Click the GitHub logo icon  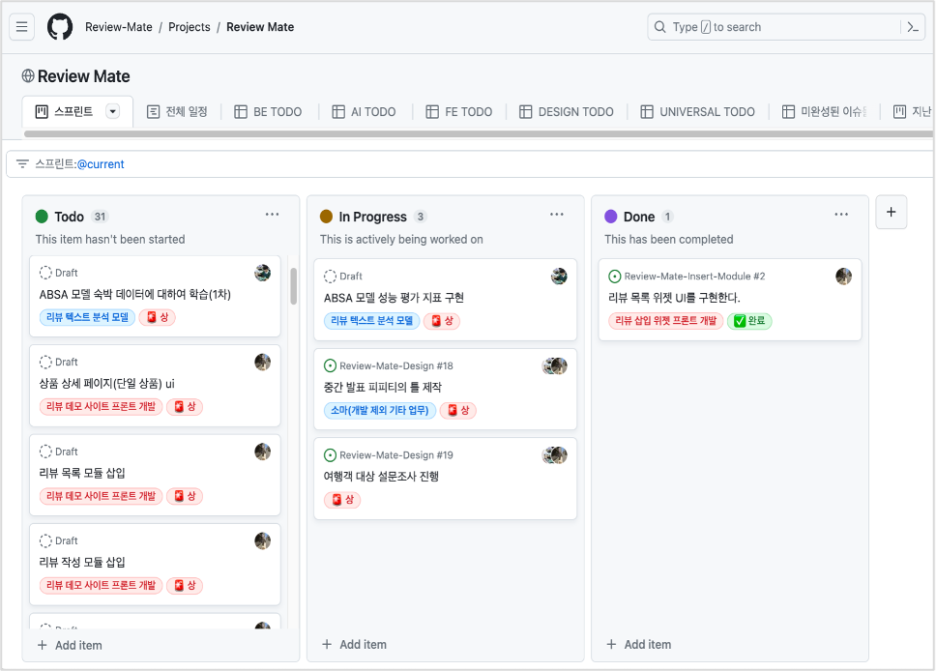point(60,27)
